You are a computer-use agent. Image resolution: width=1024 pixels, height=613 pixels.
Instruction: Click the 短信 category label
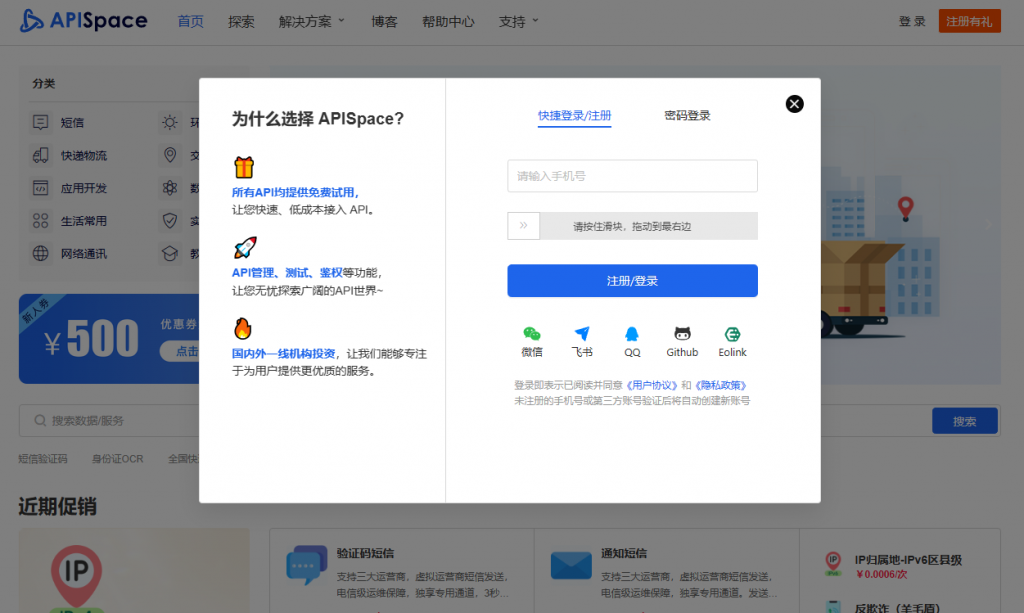pos(72,123)
